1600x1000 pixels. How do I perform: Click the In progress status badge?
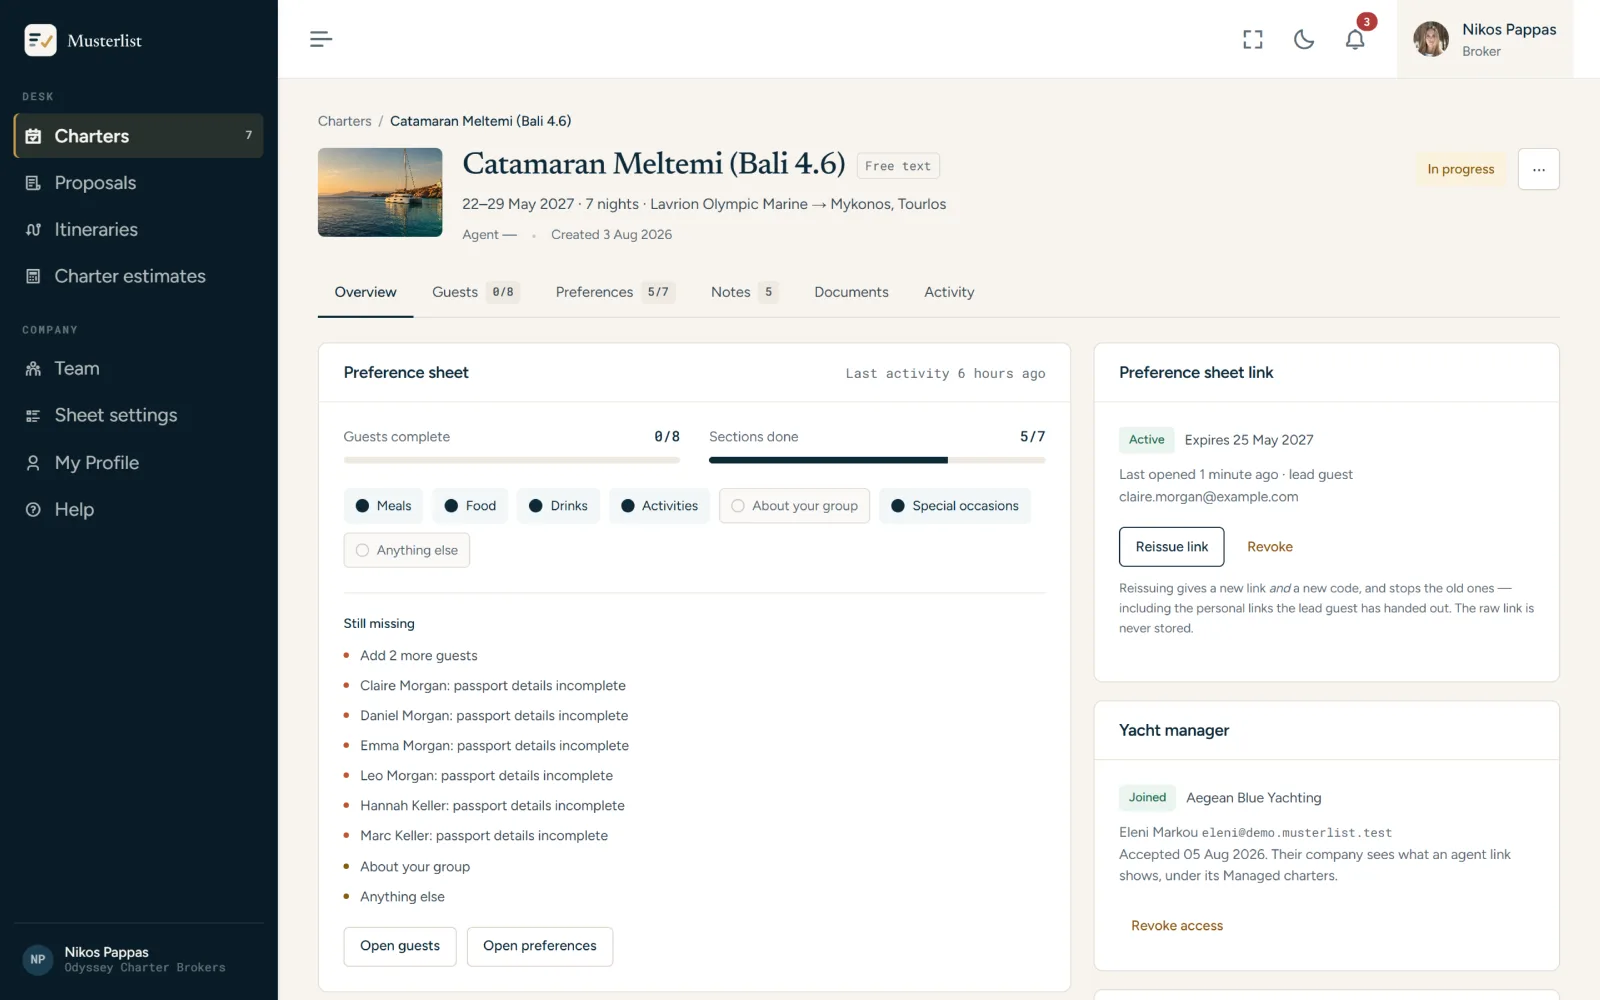[1460, 169]
